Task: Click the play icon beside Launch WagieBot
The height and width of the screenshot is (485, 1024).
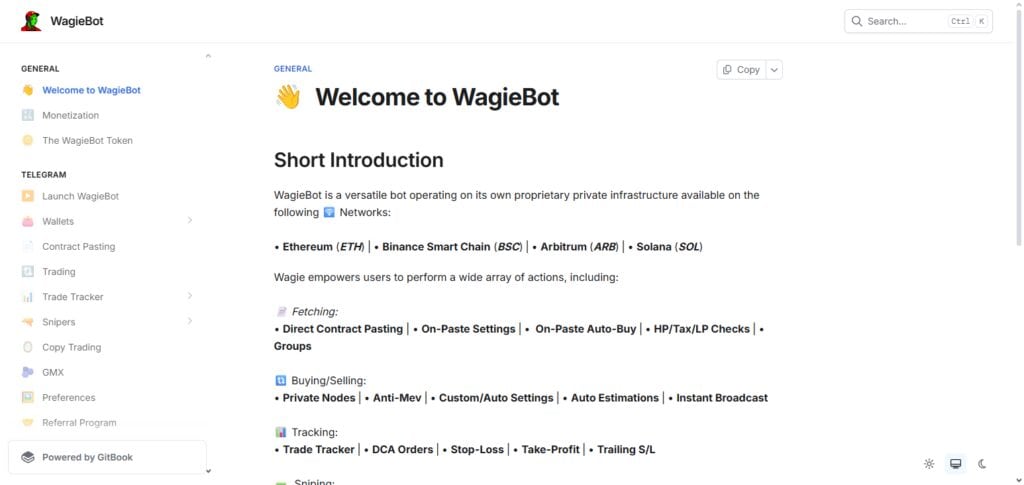Action: (27, 195)
